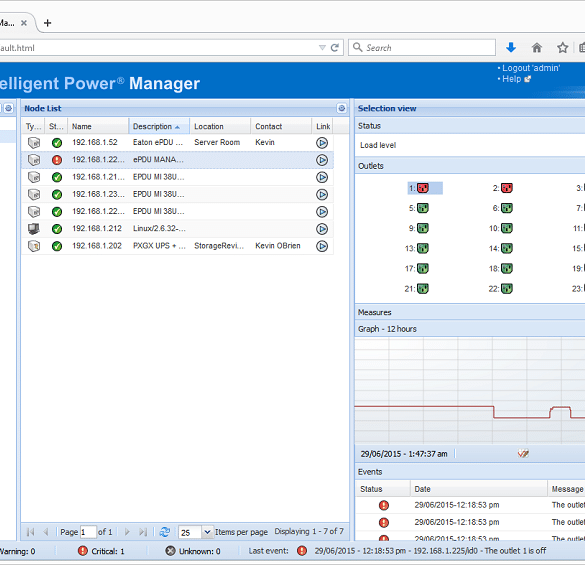
Task: Open link icon for PXGX UPS row
Action: tap(322, 246)
